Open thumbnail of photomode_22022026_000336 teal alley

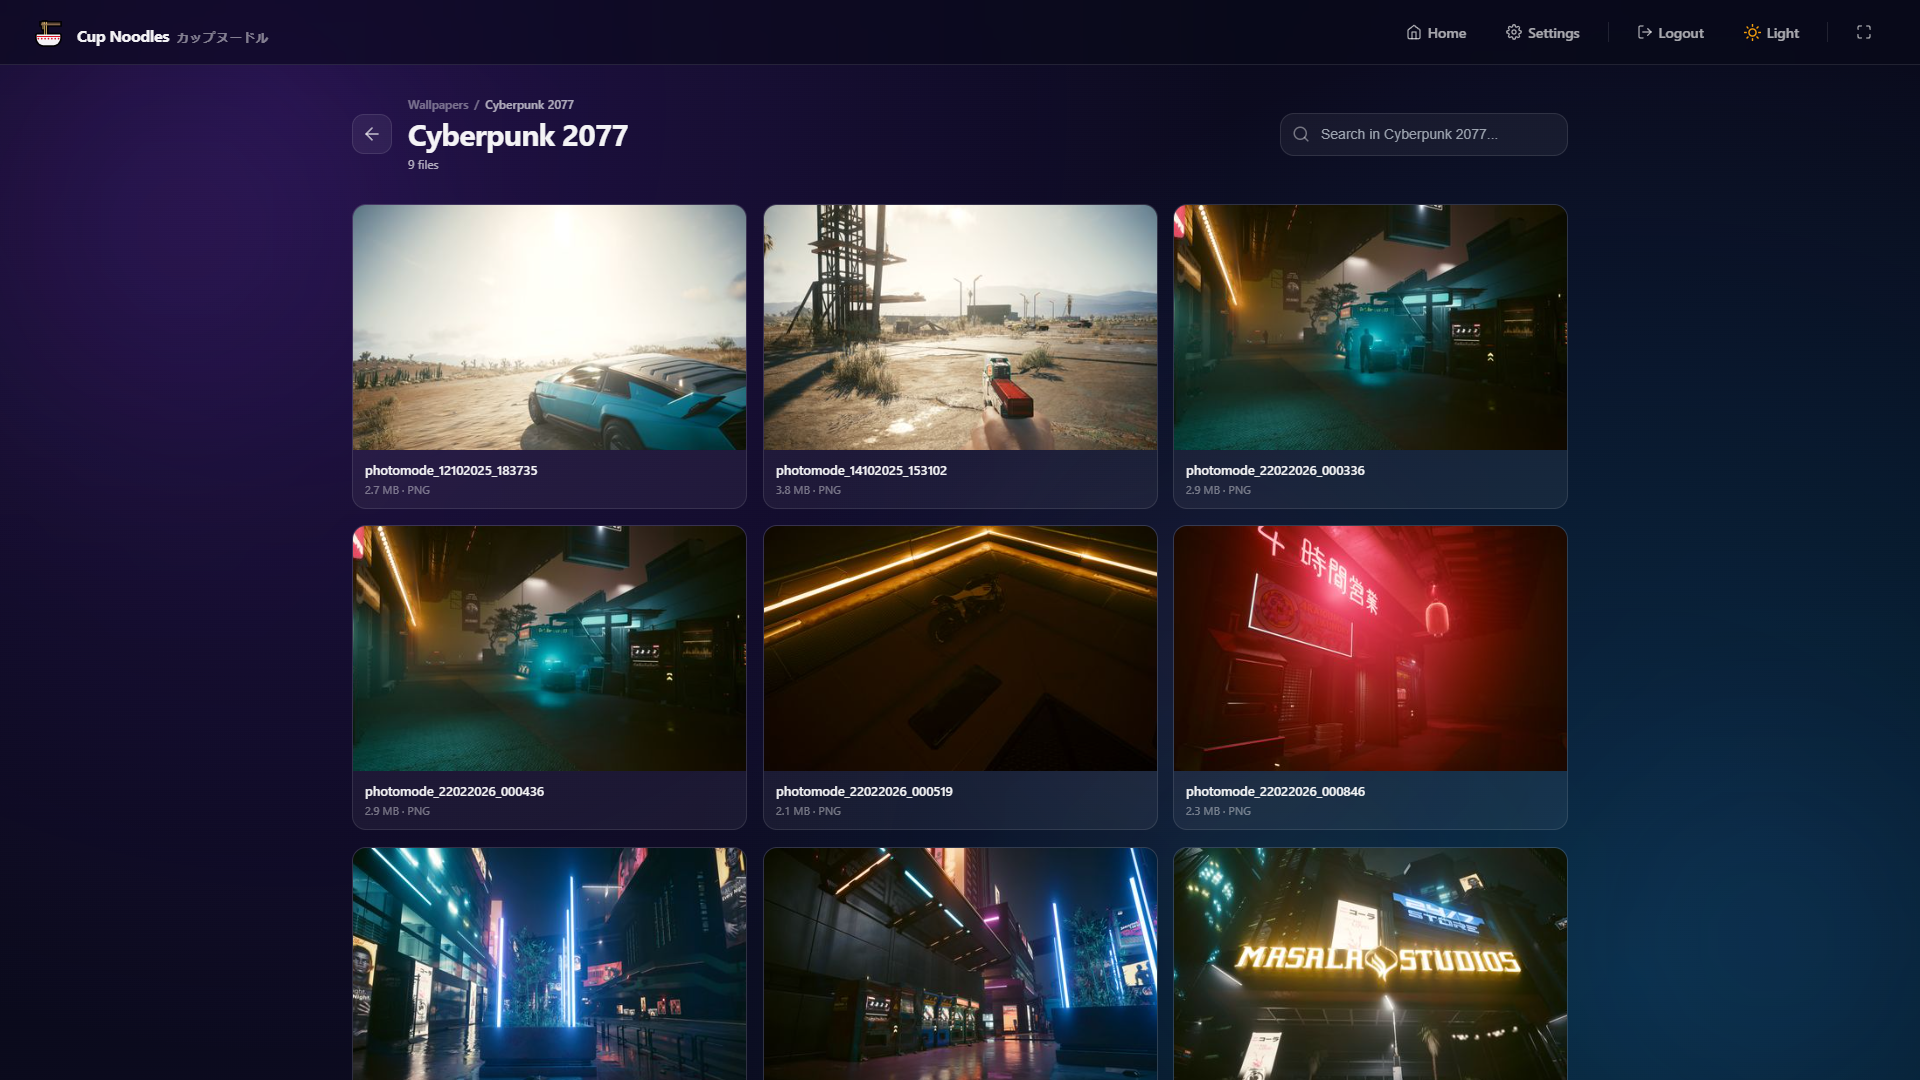click(x=1370, y=327)
